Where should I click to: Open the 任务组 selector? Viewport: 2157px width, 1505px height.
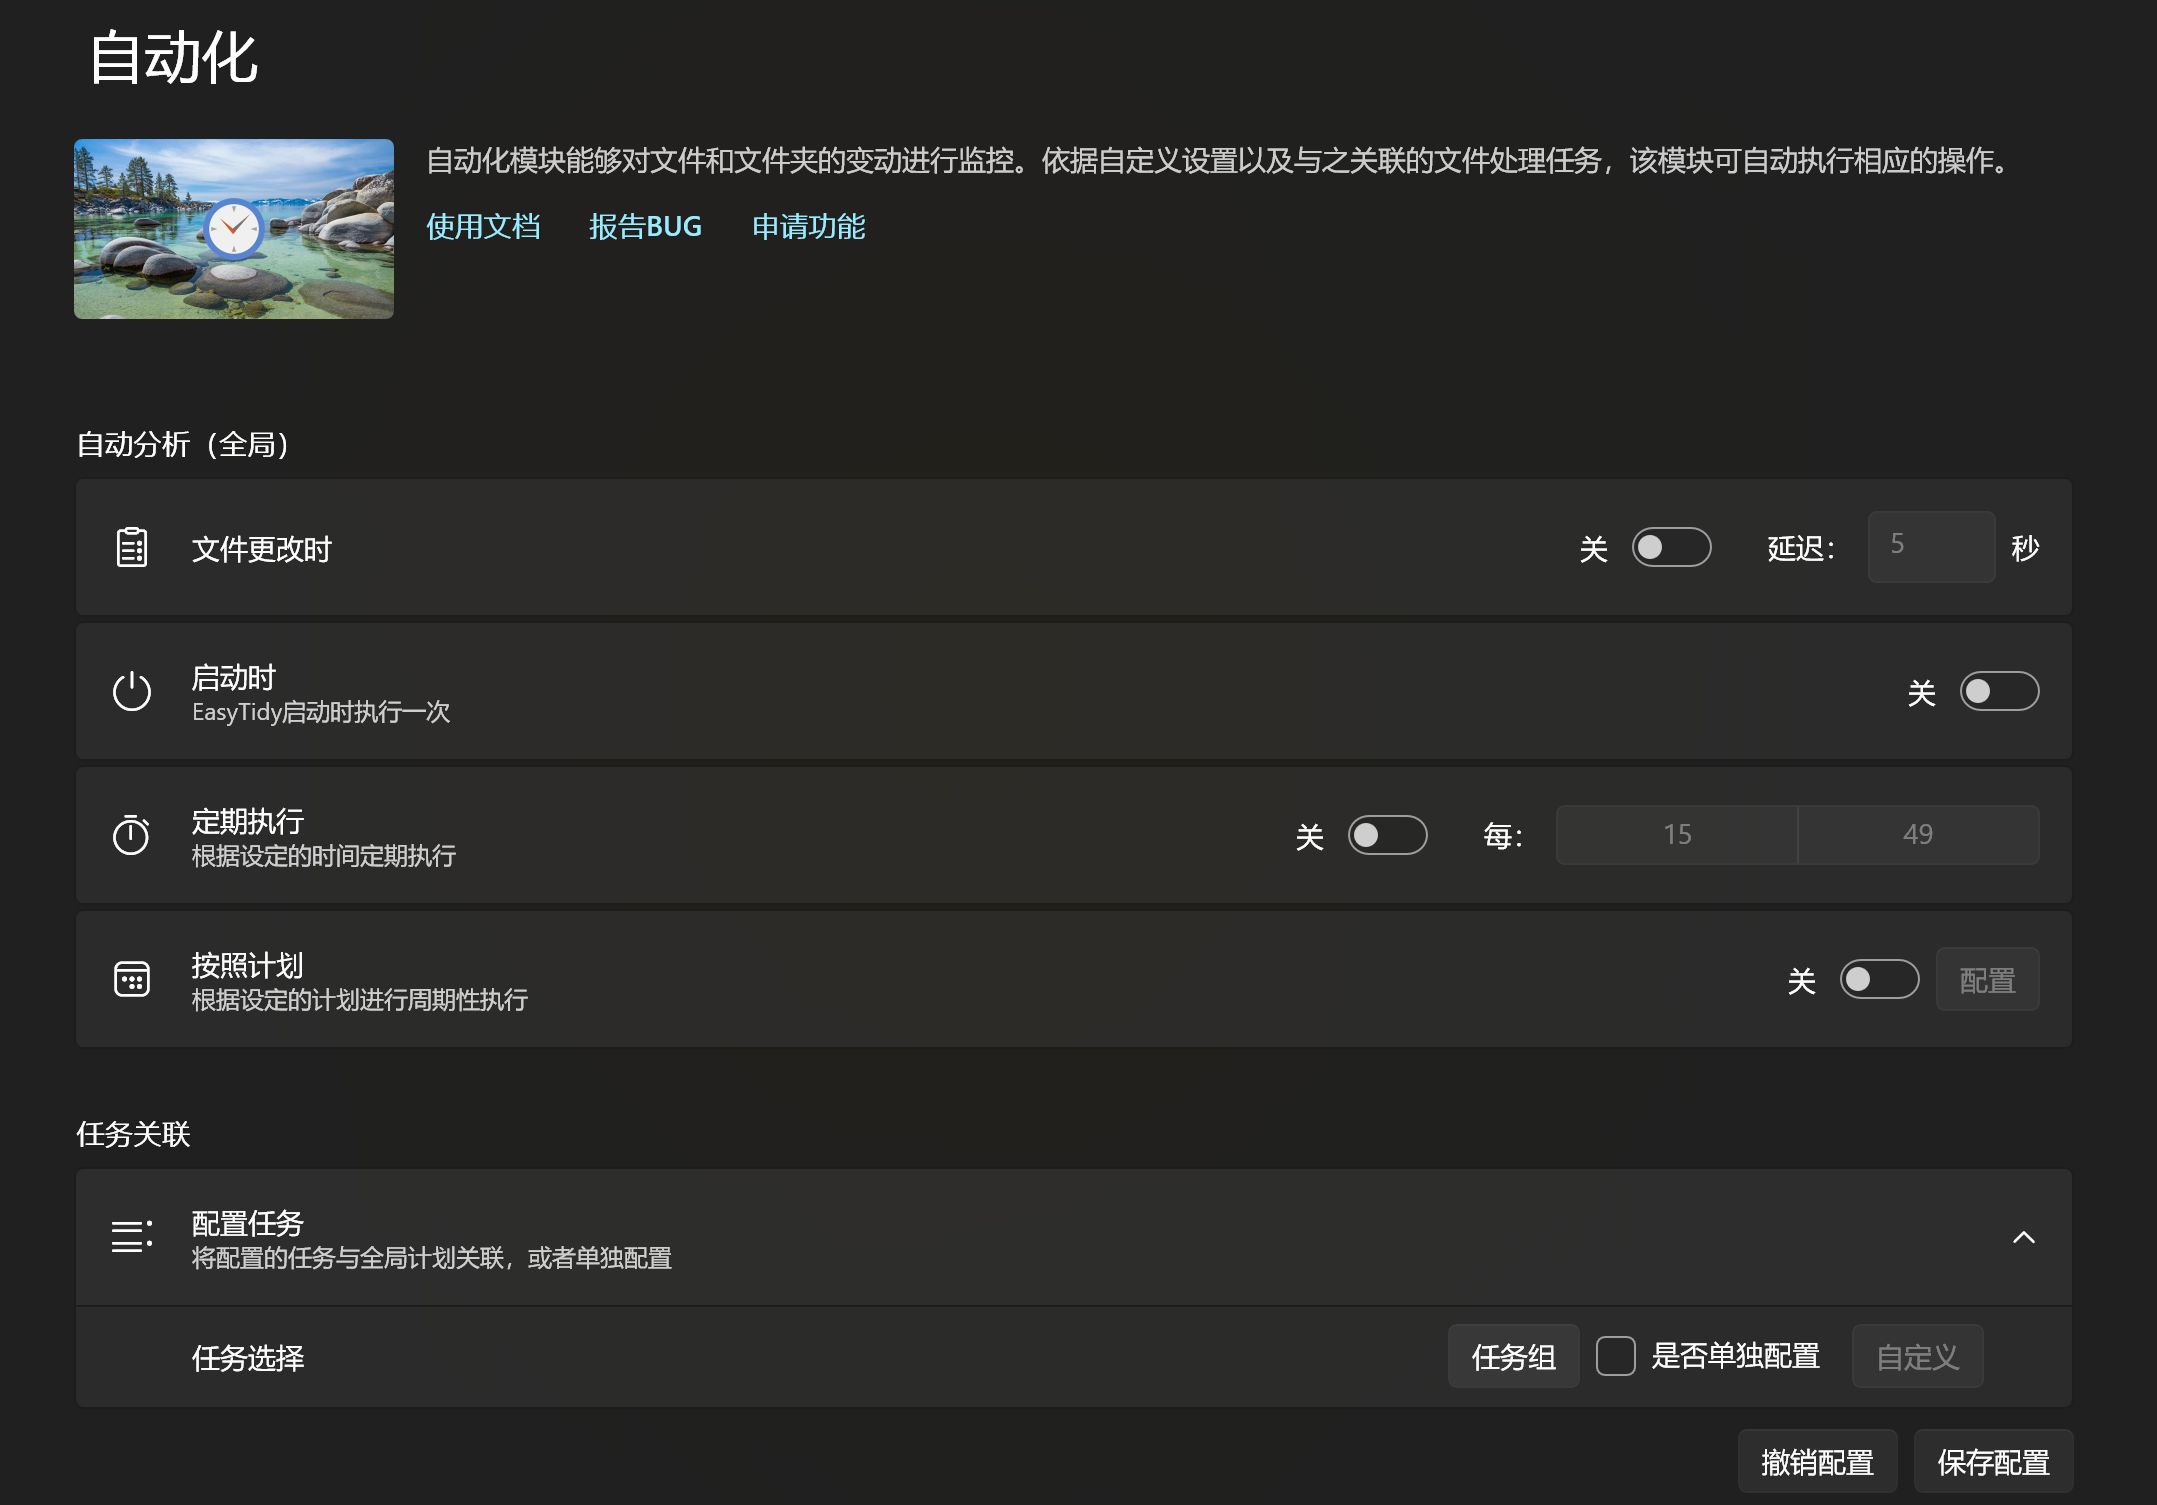(1513, 1356)
